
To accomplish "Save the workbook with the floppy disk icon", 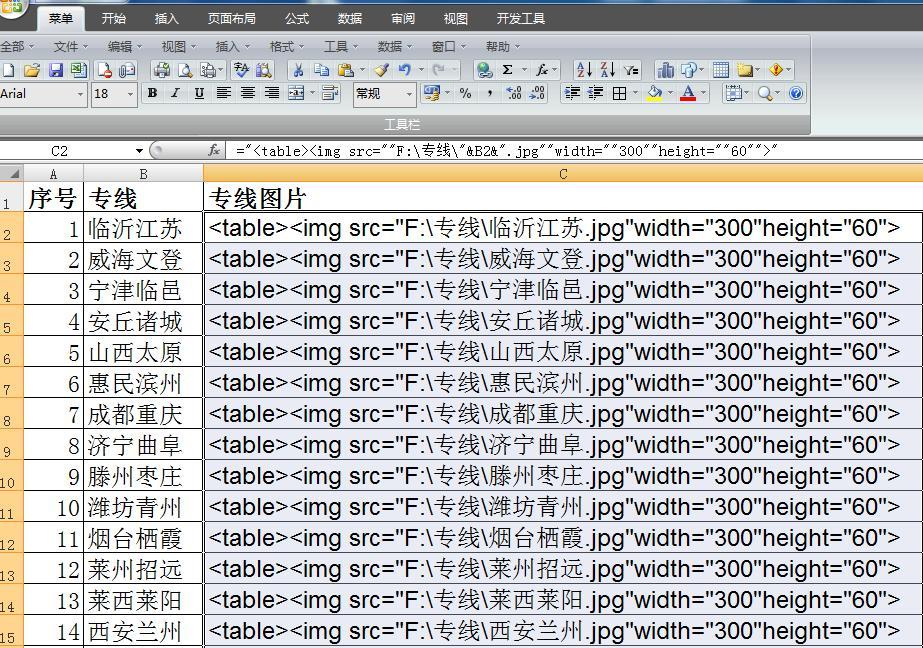I will (55, 70).
